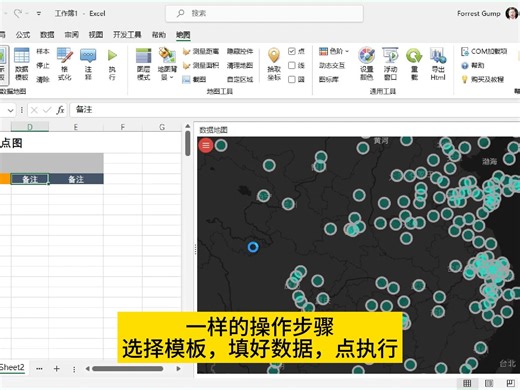This screenshot has height=390, width=520.
Task: Show hidden sheets via ellipsis button
Action: click(39, 368)
